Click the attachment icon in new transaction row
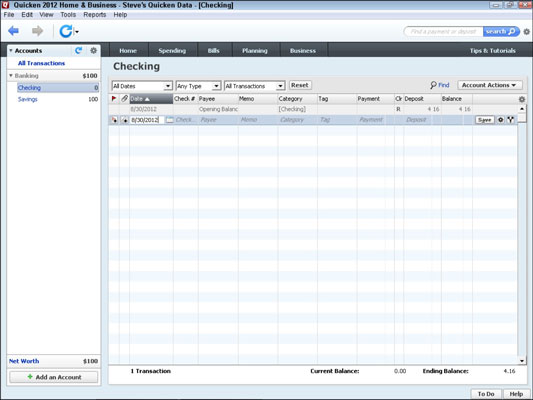 (125, 120)
